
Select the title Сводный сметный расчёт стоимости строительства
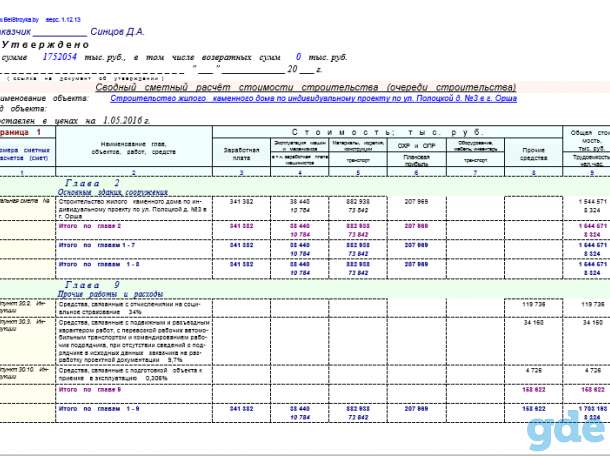point(306,87)
